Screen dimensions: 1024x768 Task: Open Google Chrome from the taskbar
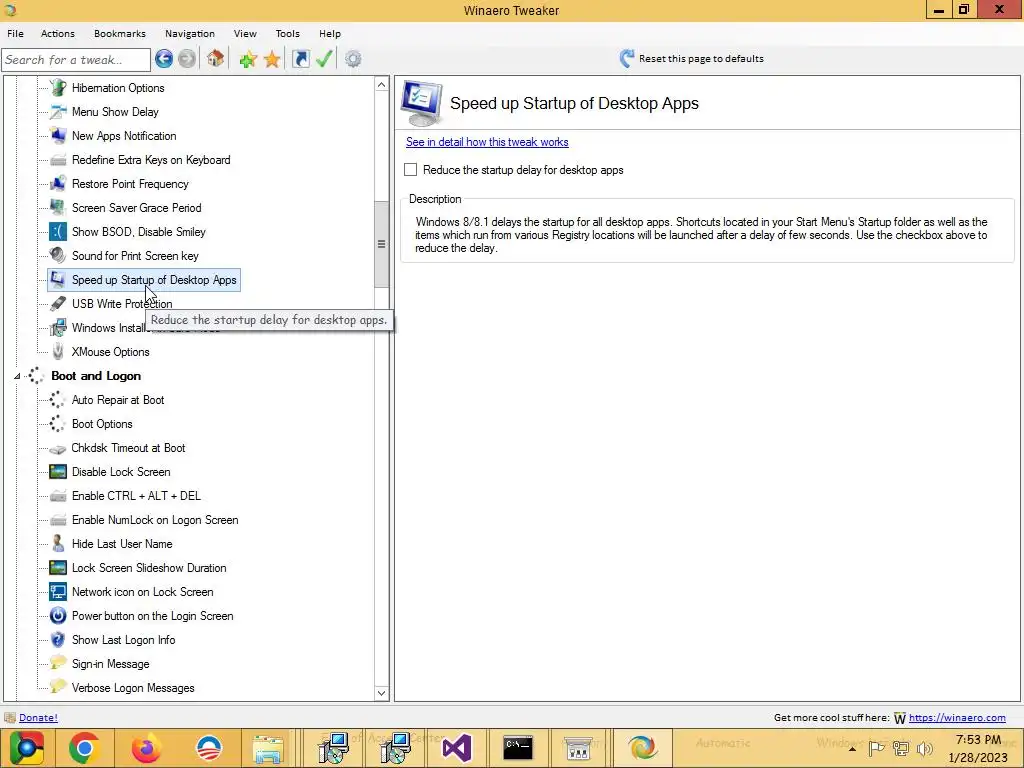pyautogui.click(x=84, y=748)
